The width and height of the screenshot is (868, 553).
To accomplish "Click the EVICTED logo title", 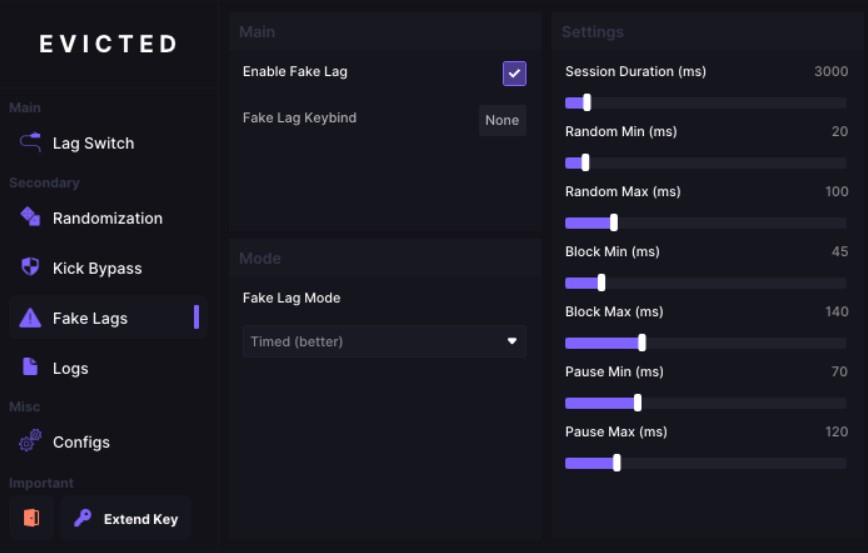I will pyautogui.click(x=108, y=44).
